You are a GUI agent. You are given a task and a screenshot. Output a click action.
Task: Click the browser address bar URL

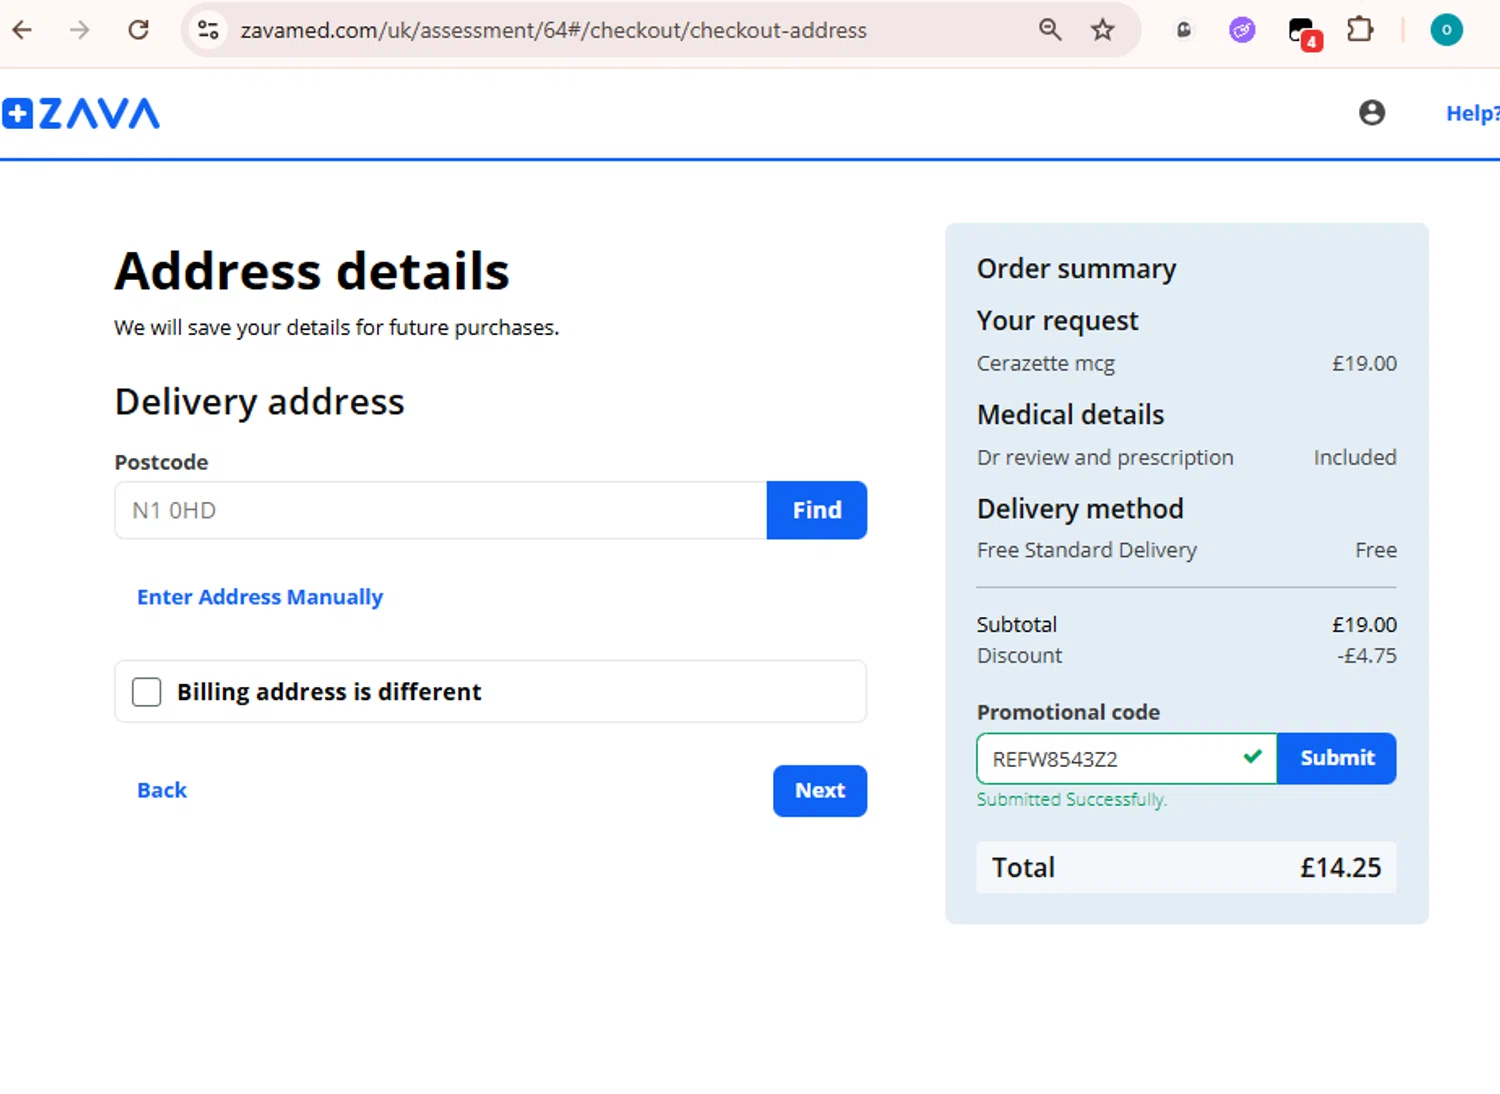click(x=553, y=30)
